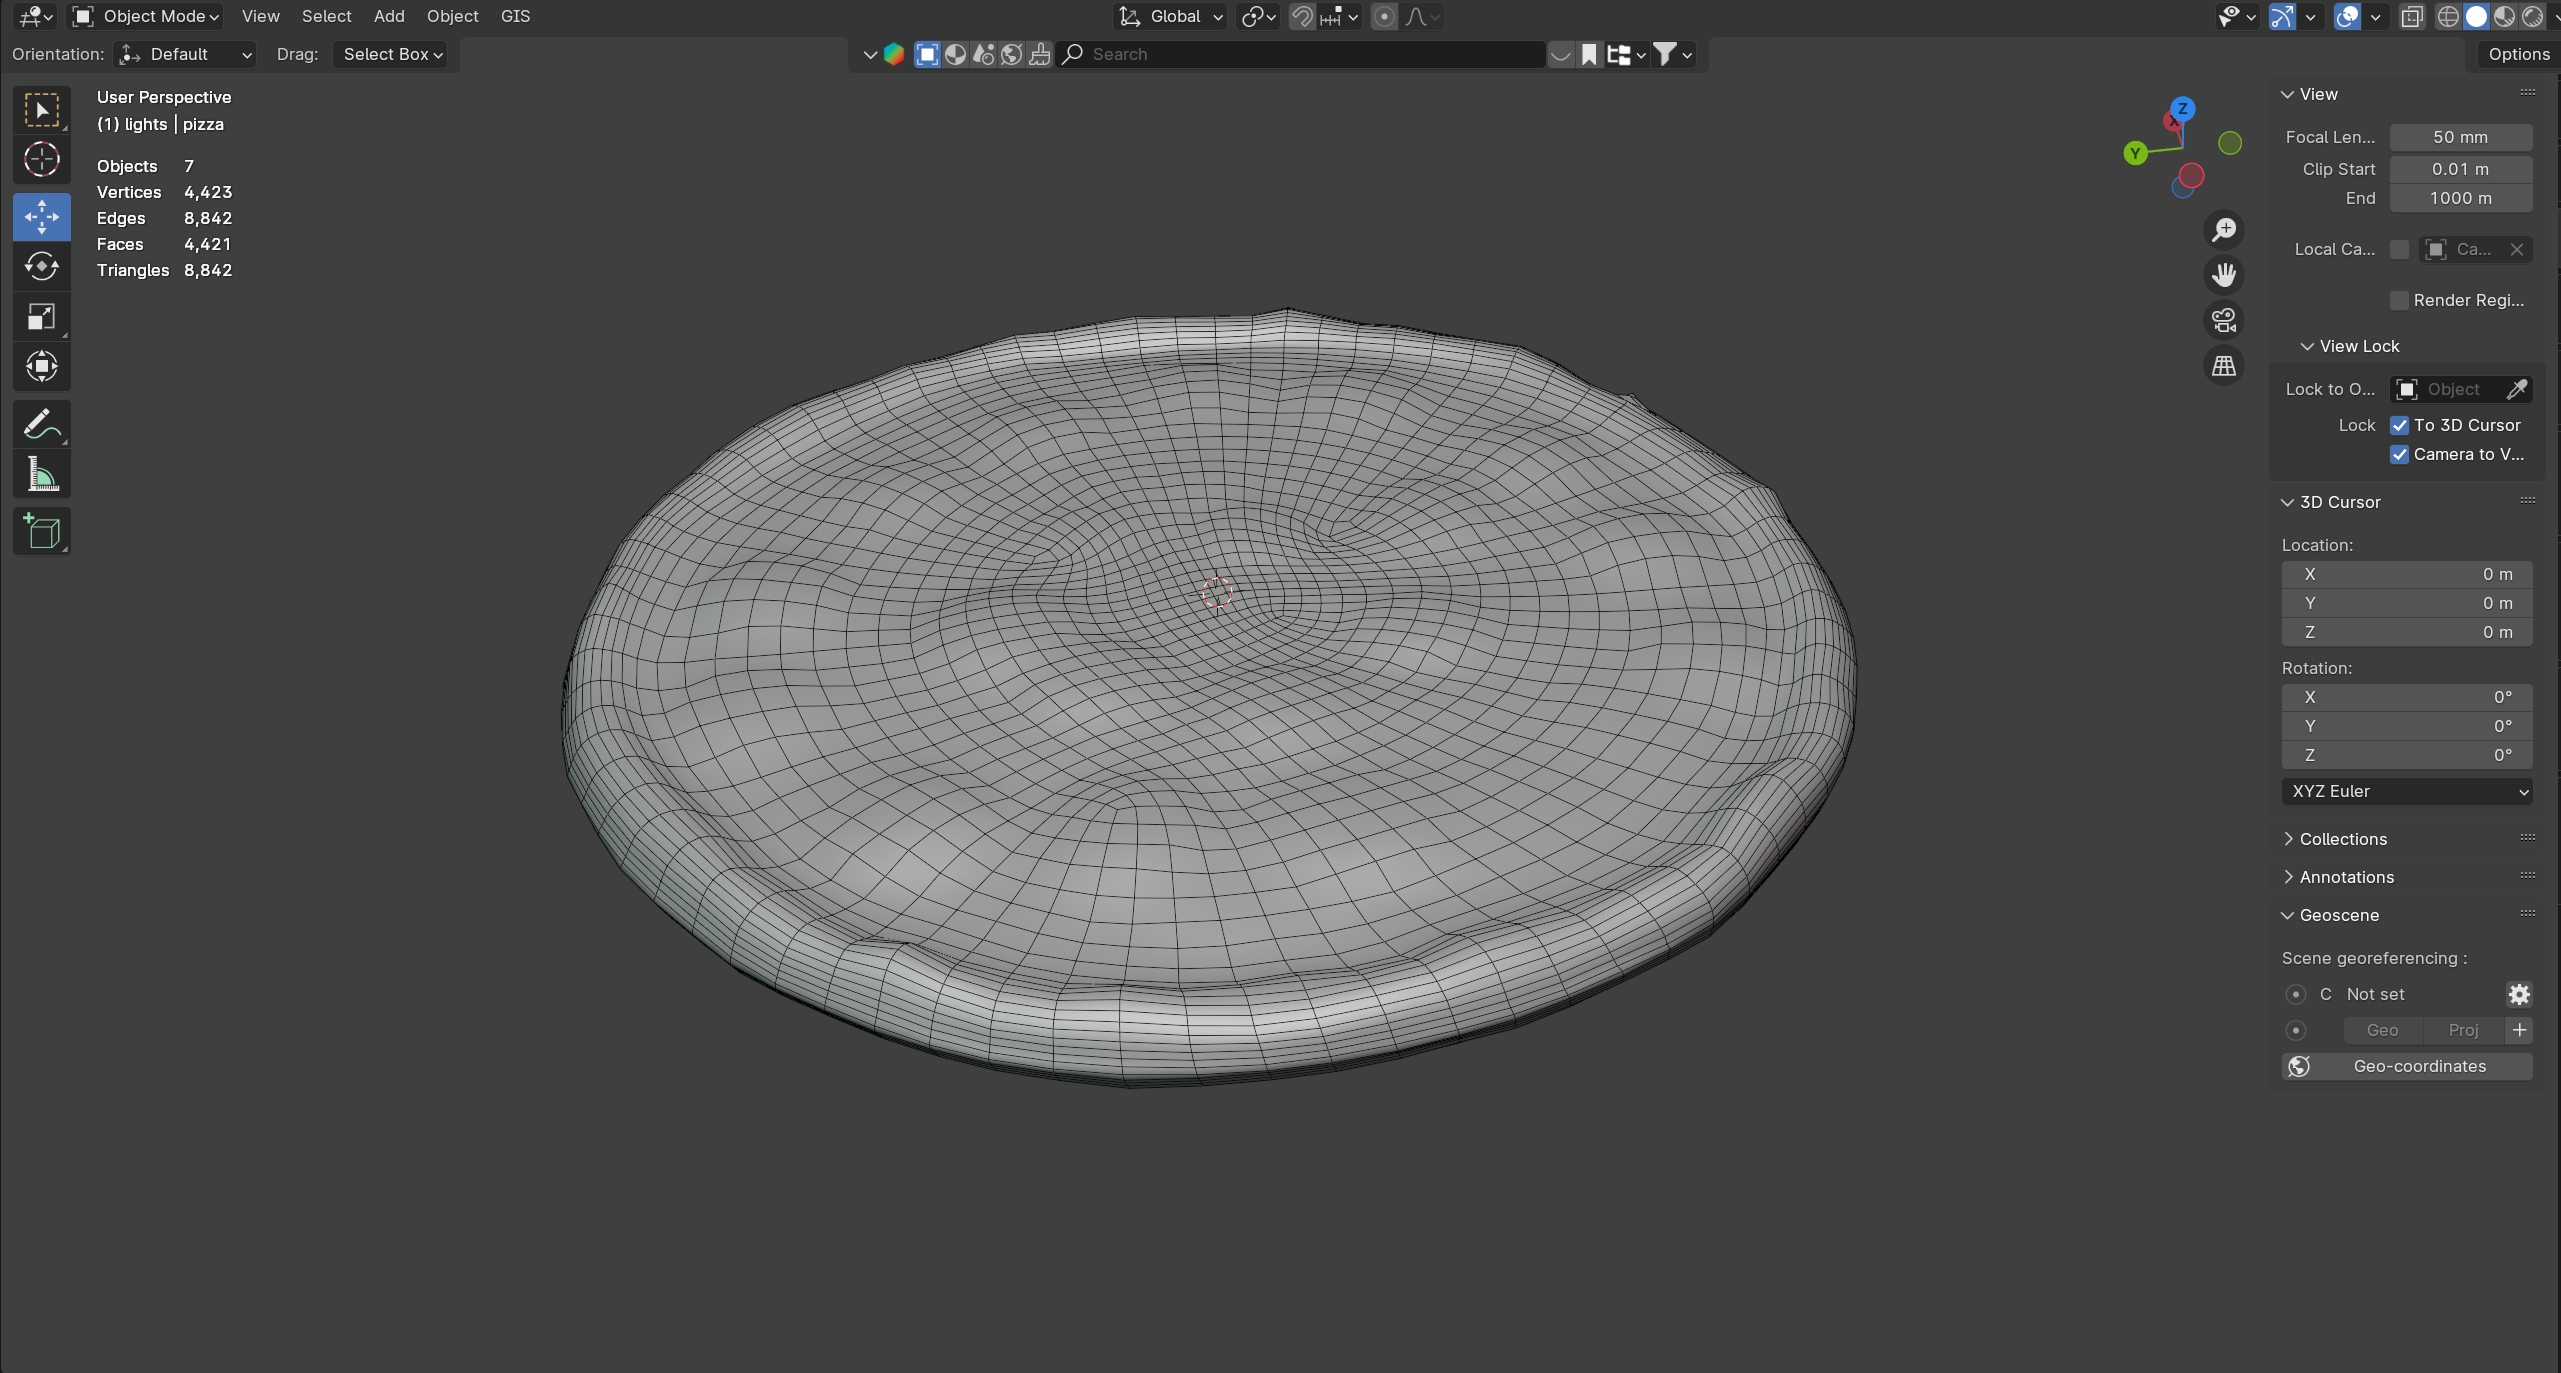Screen dimensions: 2561x1373
Task: Click the Options button
Action: [2518, 54]
